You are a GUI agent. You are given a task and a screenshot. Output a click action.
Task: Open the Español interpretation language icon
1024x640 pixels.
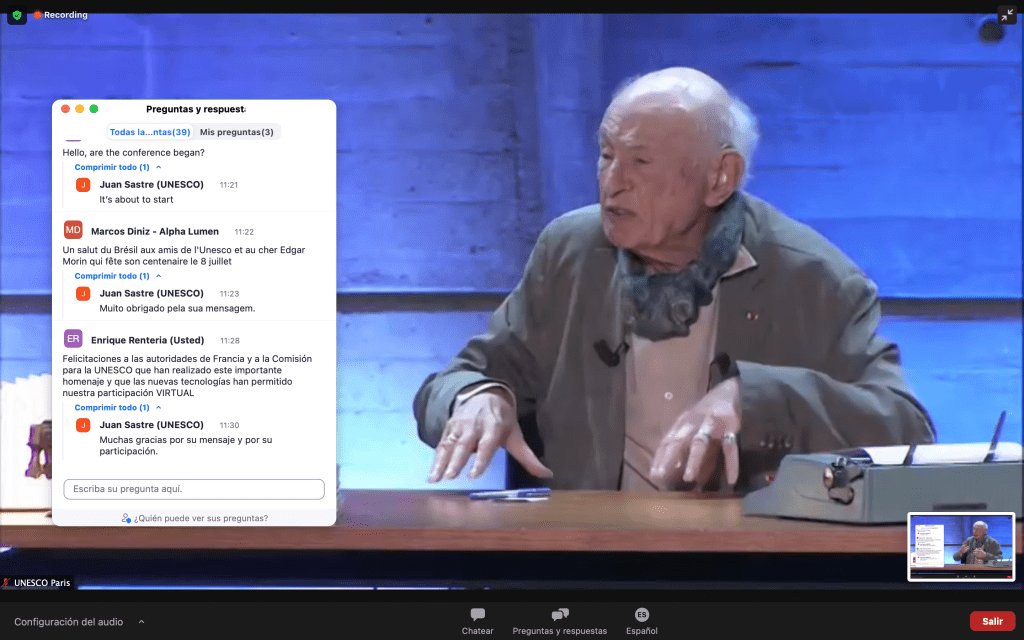point(641,615)
